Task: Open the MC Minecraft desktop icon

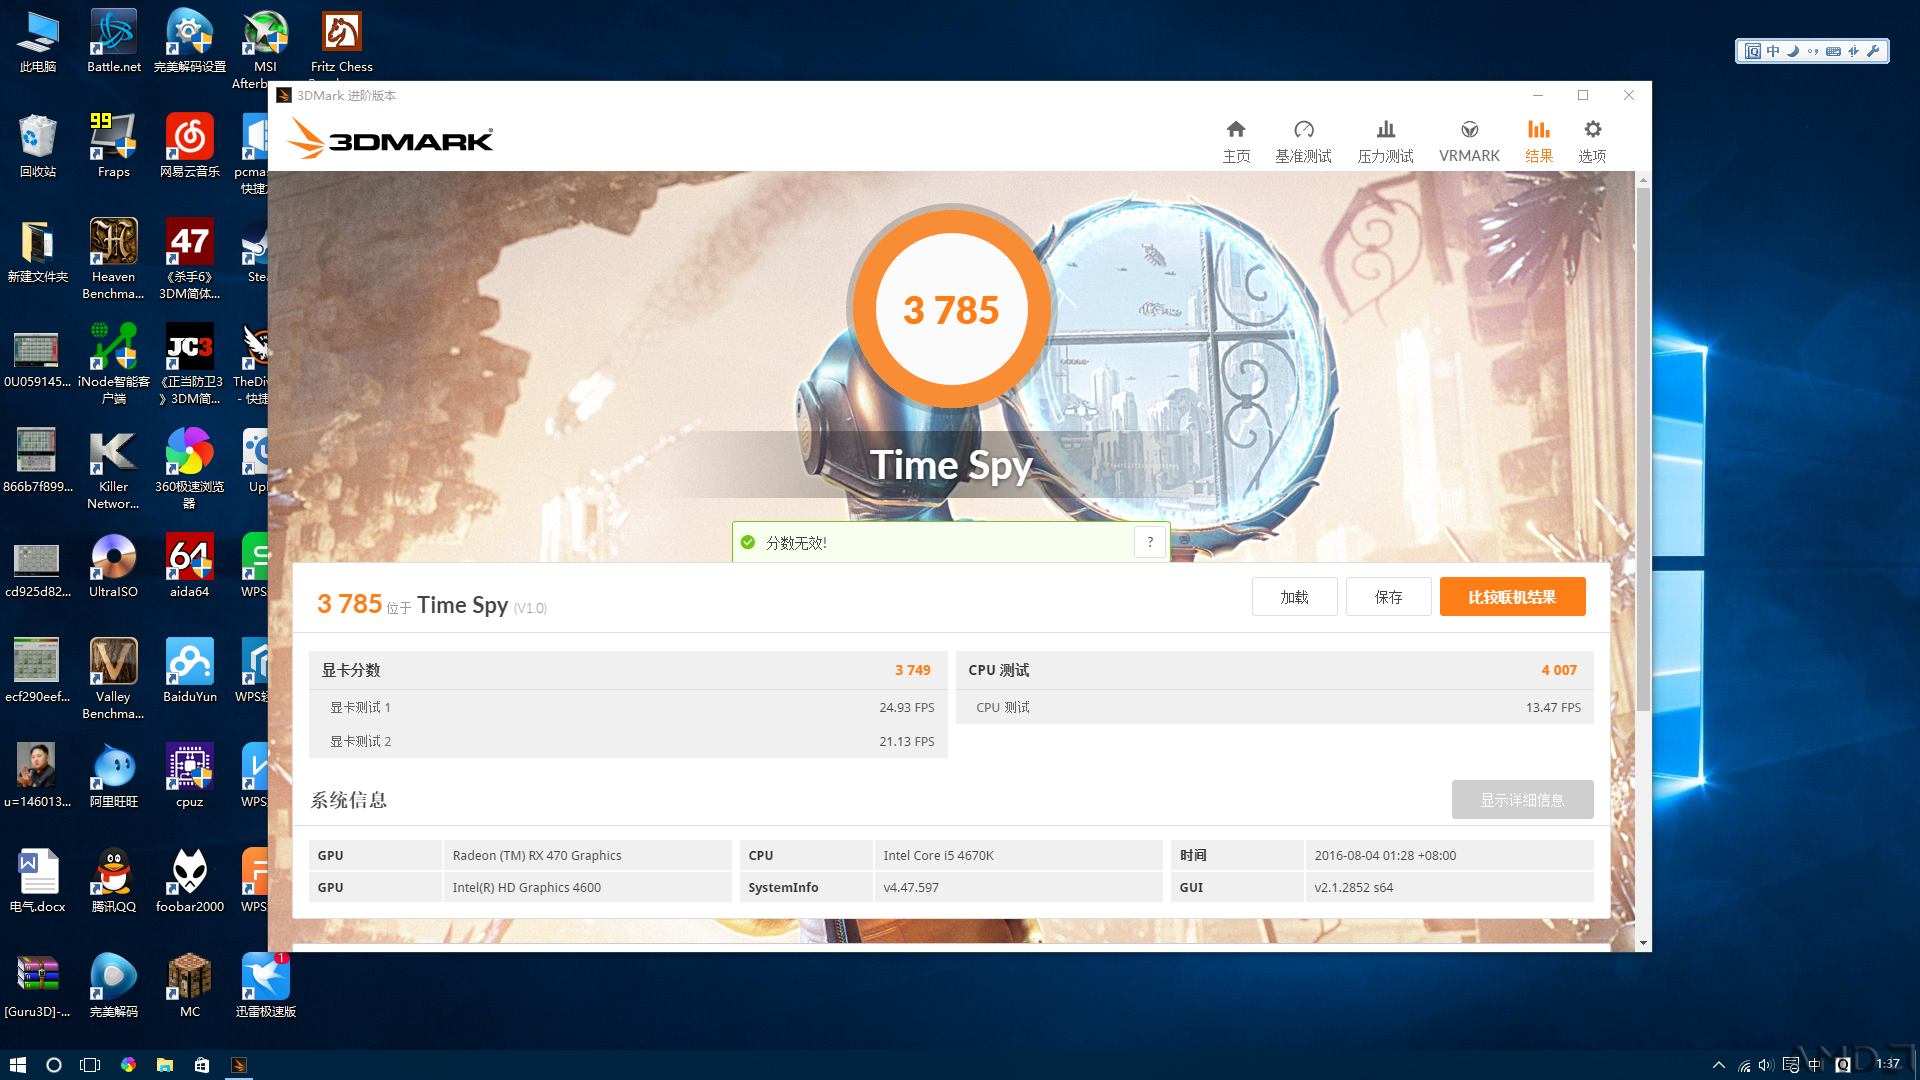Action: (x=190, y=987)
